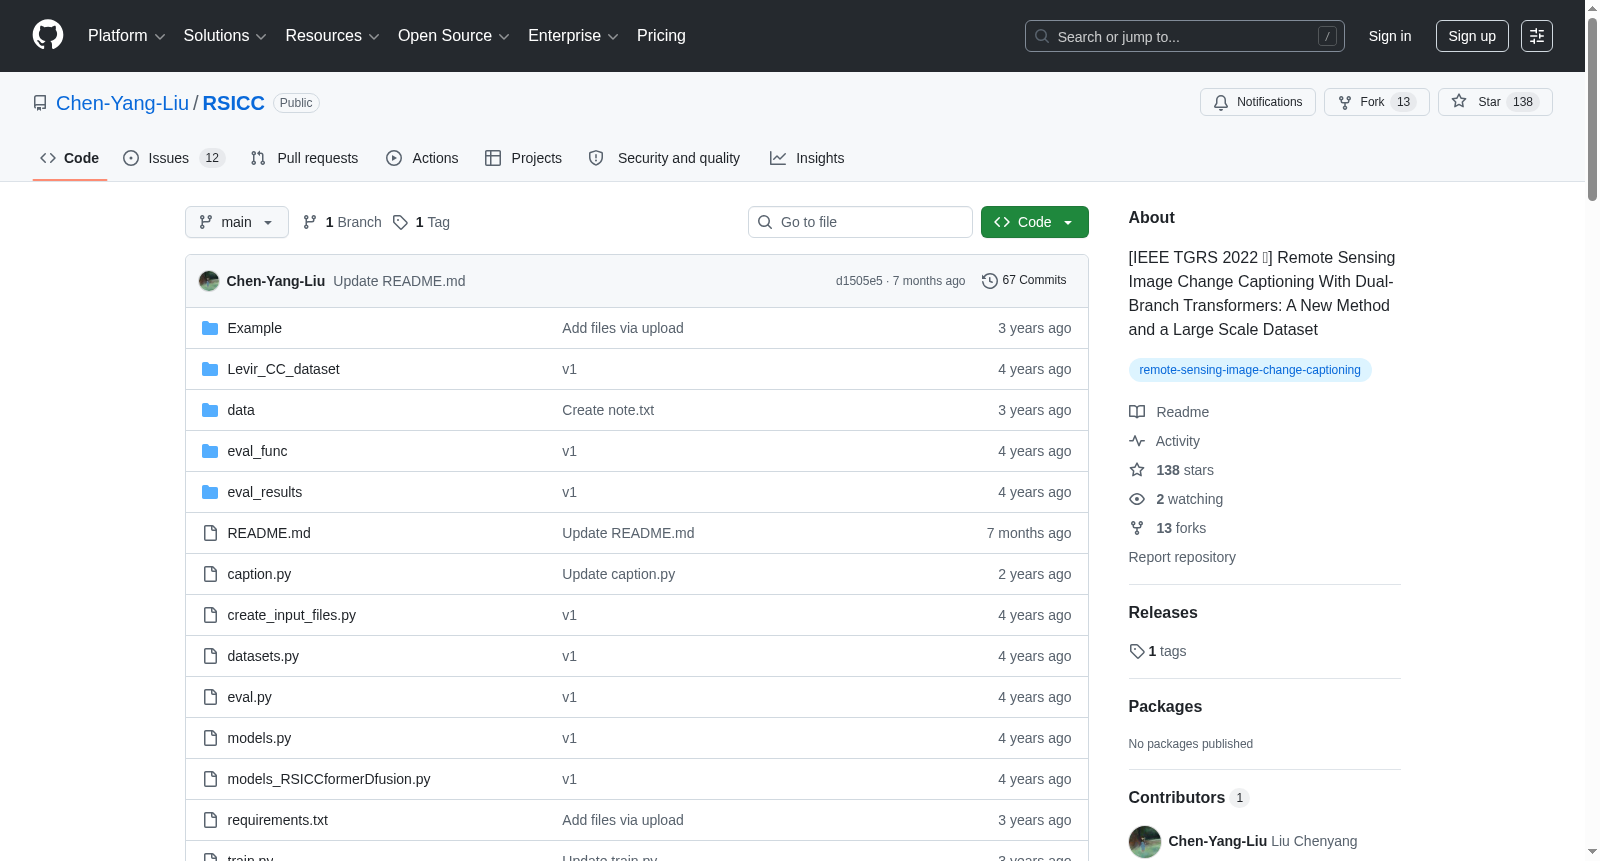Click the bell icon in Notifications
This screenshot has width=1600, height=861.
[1221, 102]
